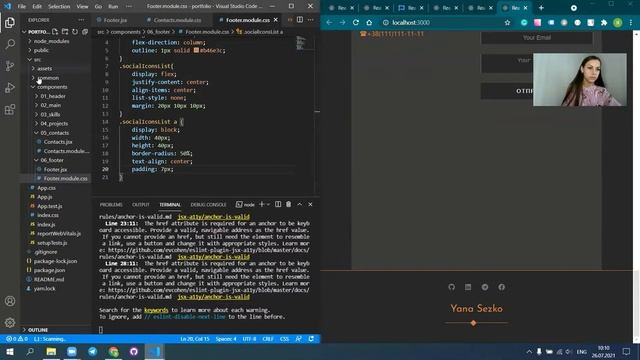The width and height of the screenshot is (640, 360).
Task: Click the error and warning count in status bar
Action: pos(17,339)
